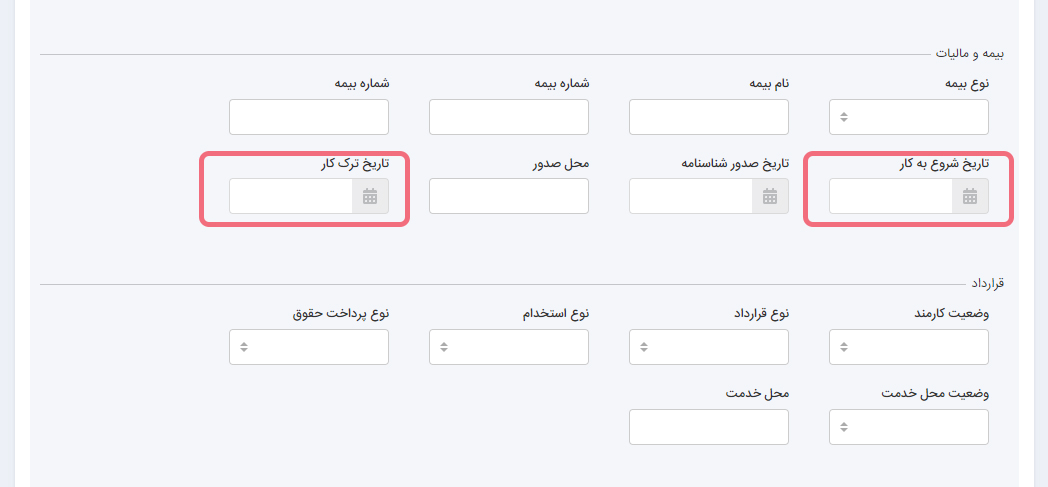Screen dimensions: 1048x487
Task: Focus the محل صدور text field
Action: tap(509, 197)
